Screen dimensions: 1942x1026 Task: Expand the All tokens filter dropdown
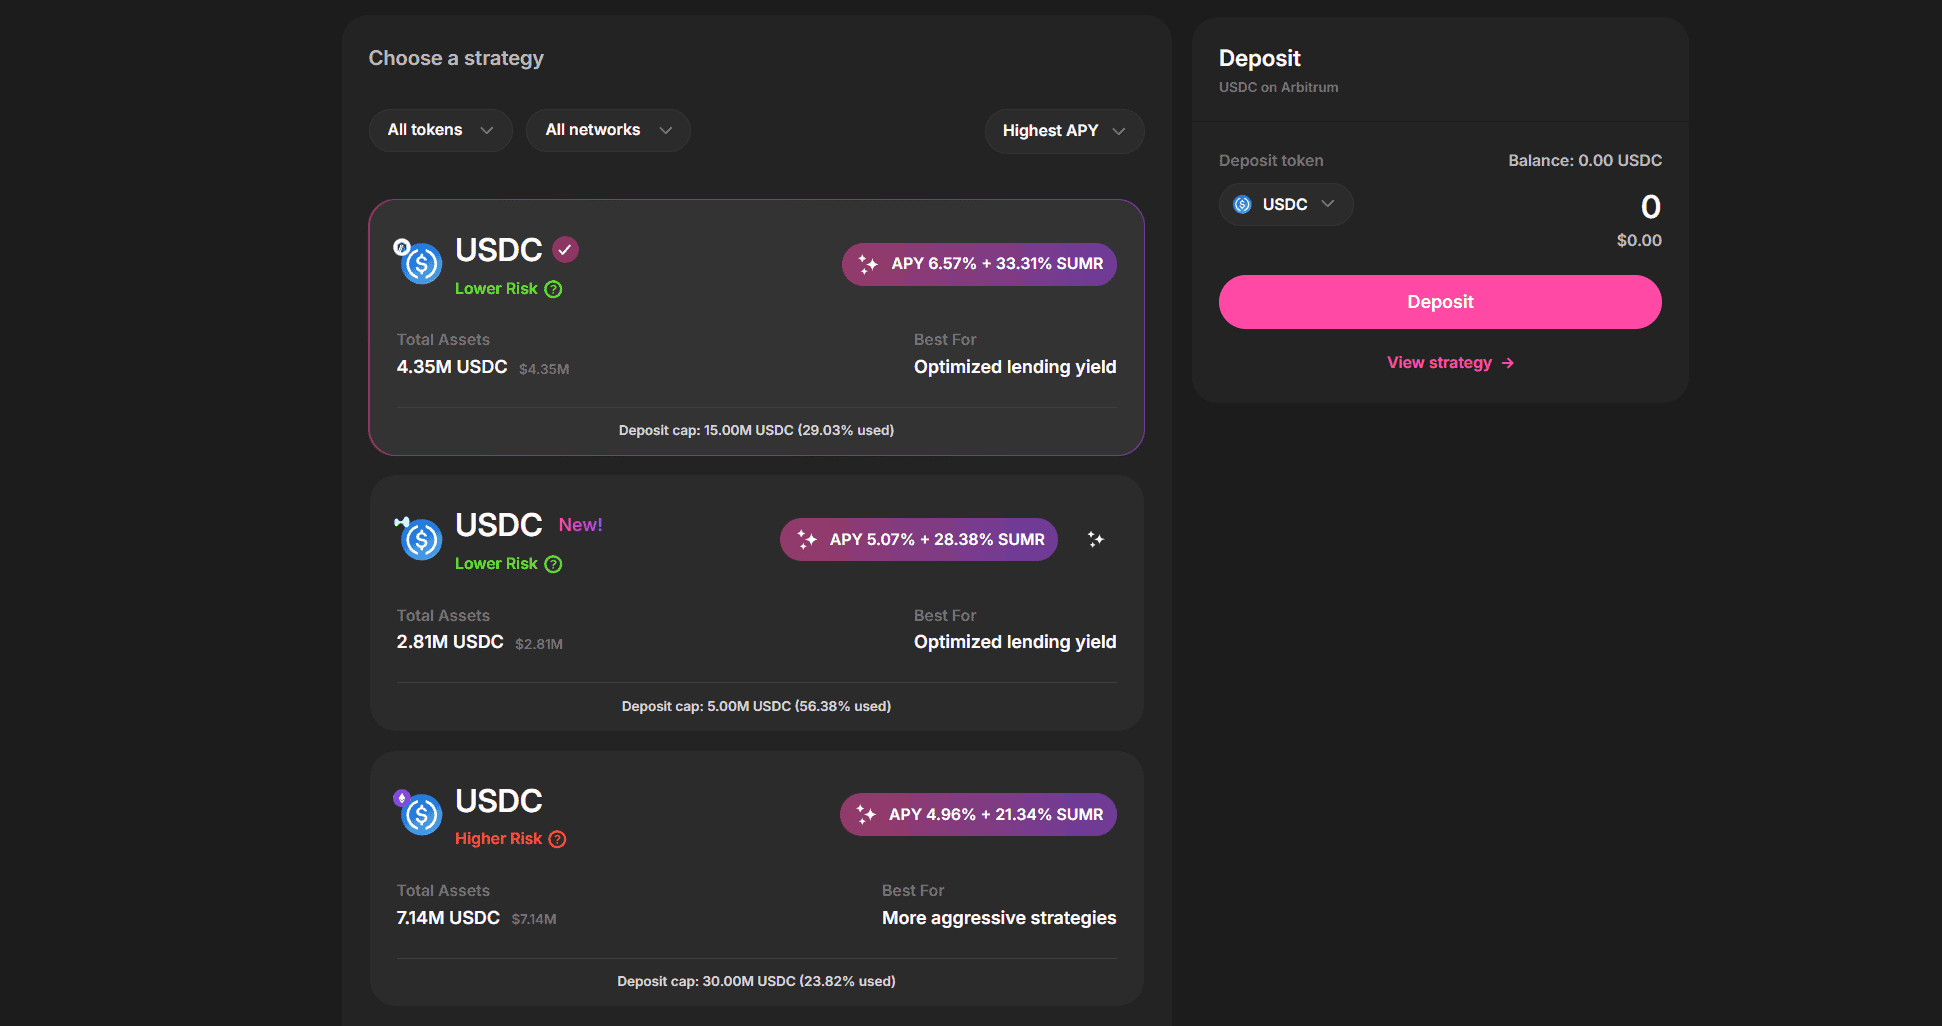[440, 130]
